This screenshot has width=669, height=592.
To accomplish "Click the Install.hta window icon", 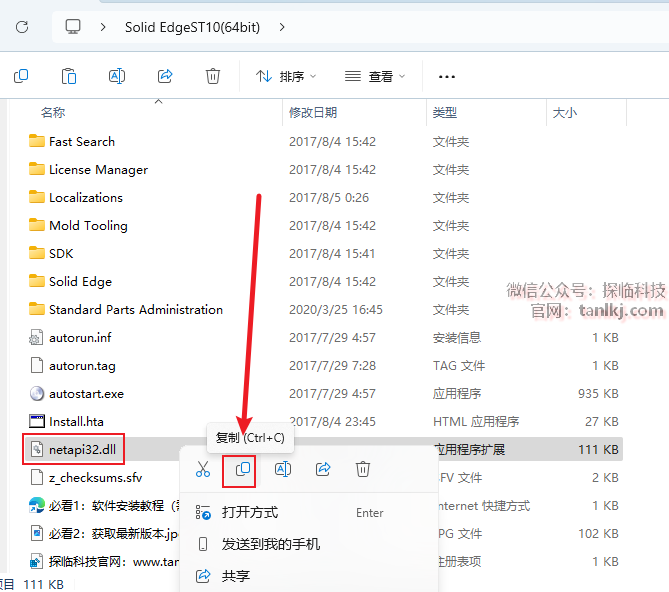I will coord(37,421).
